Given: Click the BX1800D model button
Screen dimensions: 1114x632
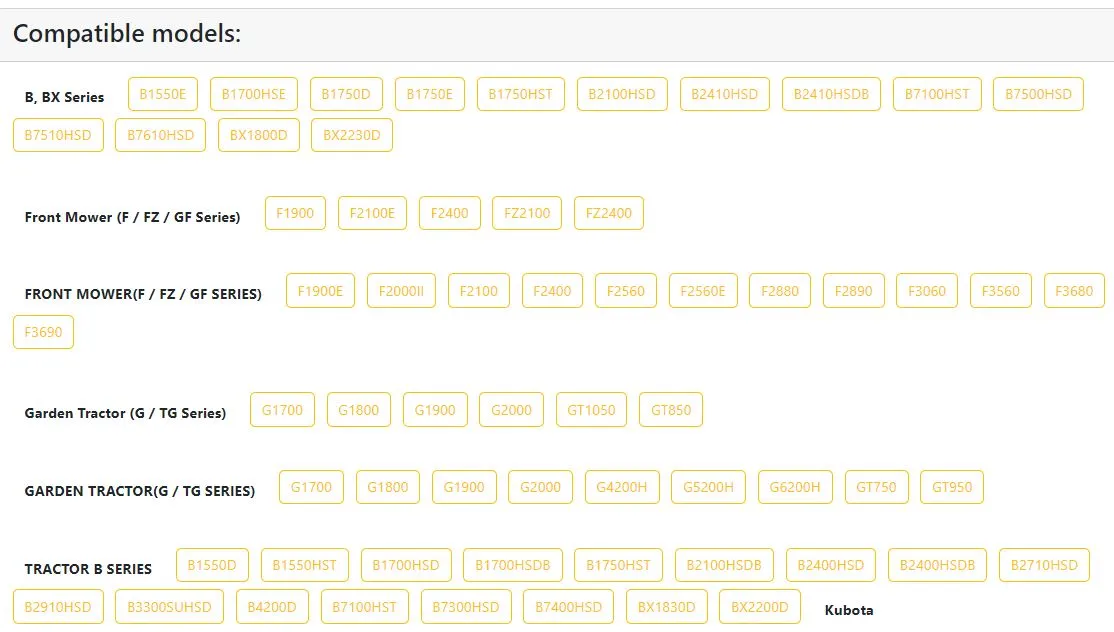Looking at the screenshot, I should tap(259, 135).
